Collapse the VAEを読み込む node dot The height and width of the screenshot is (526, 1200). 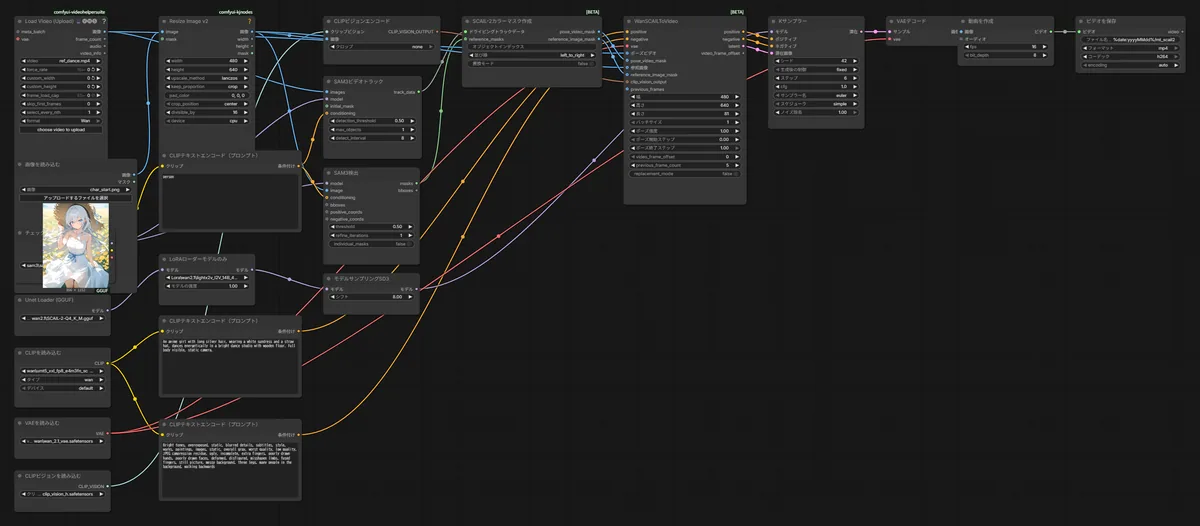pos(20,423)
